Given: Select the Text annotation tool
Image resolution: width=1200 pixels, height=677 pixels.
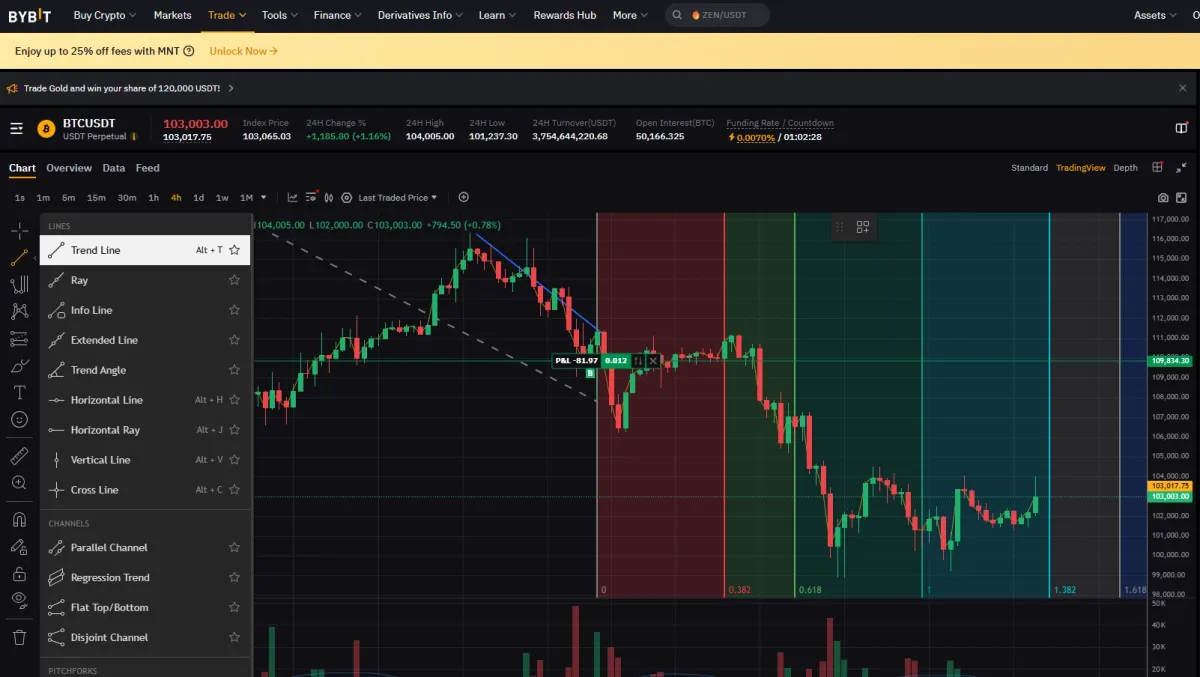Looking at the screenshot, I should [19, 392].
